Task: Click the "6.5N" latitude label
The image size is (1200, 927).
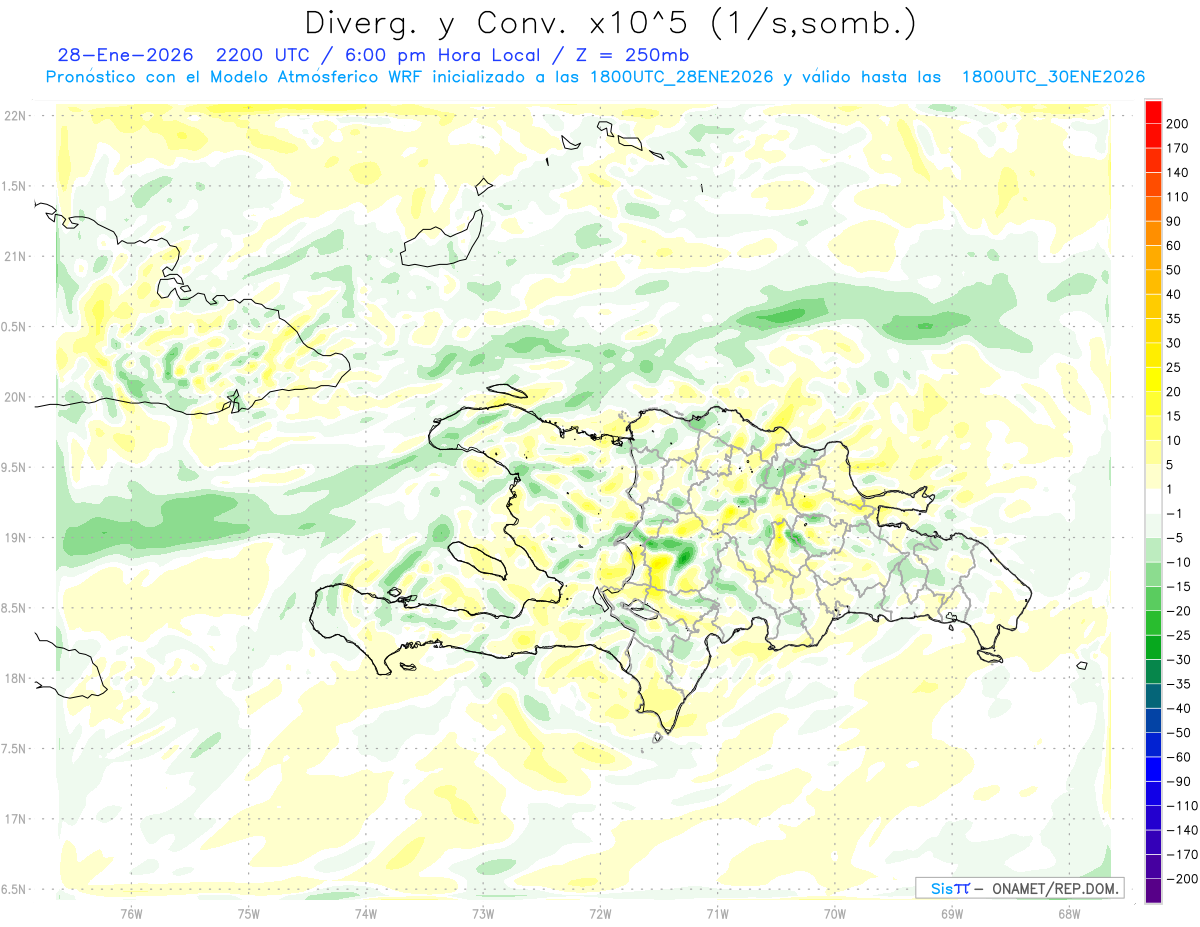Action: 14,889
